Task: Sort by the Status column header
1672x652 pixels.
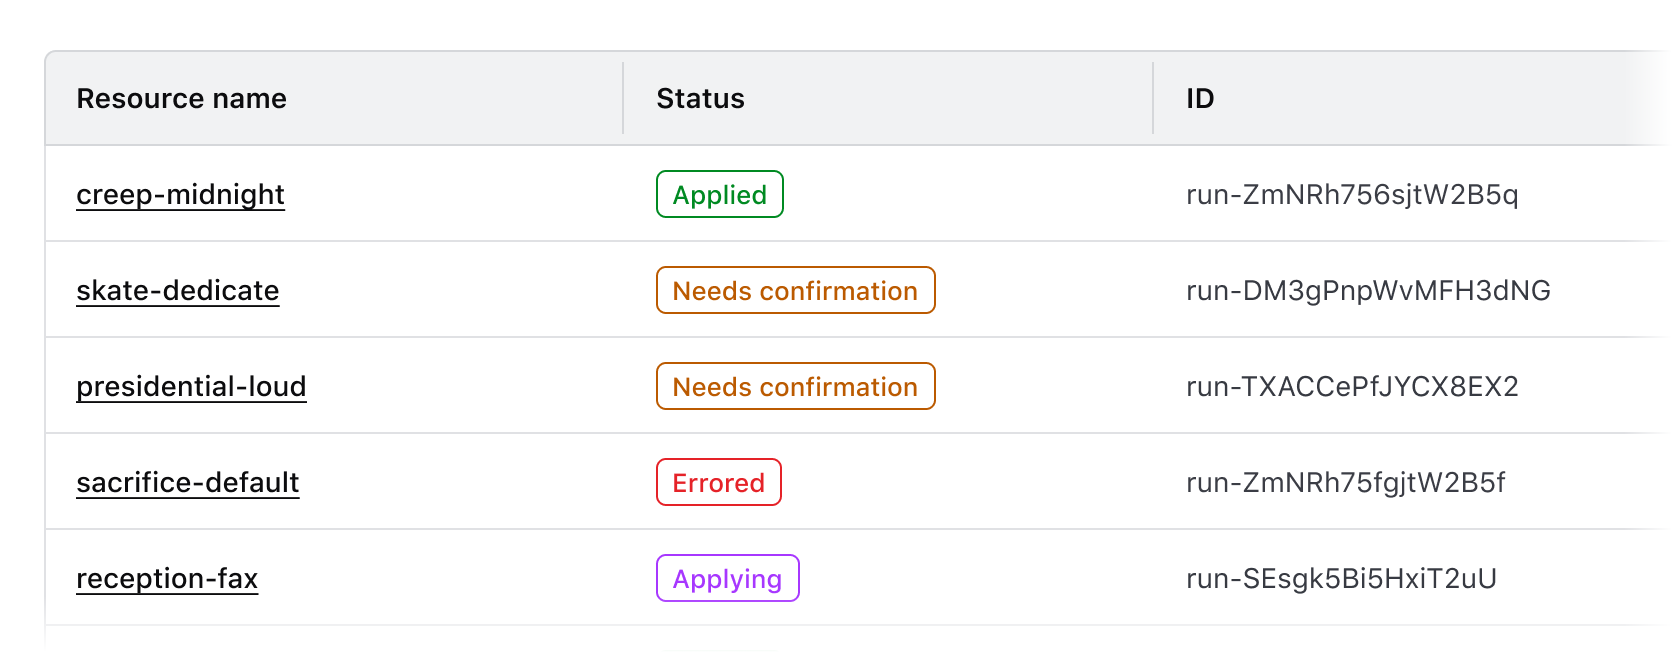Action: pyautogui.click(x=699, y=98)
